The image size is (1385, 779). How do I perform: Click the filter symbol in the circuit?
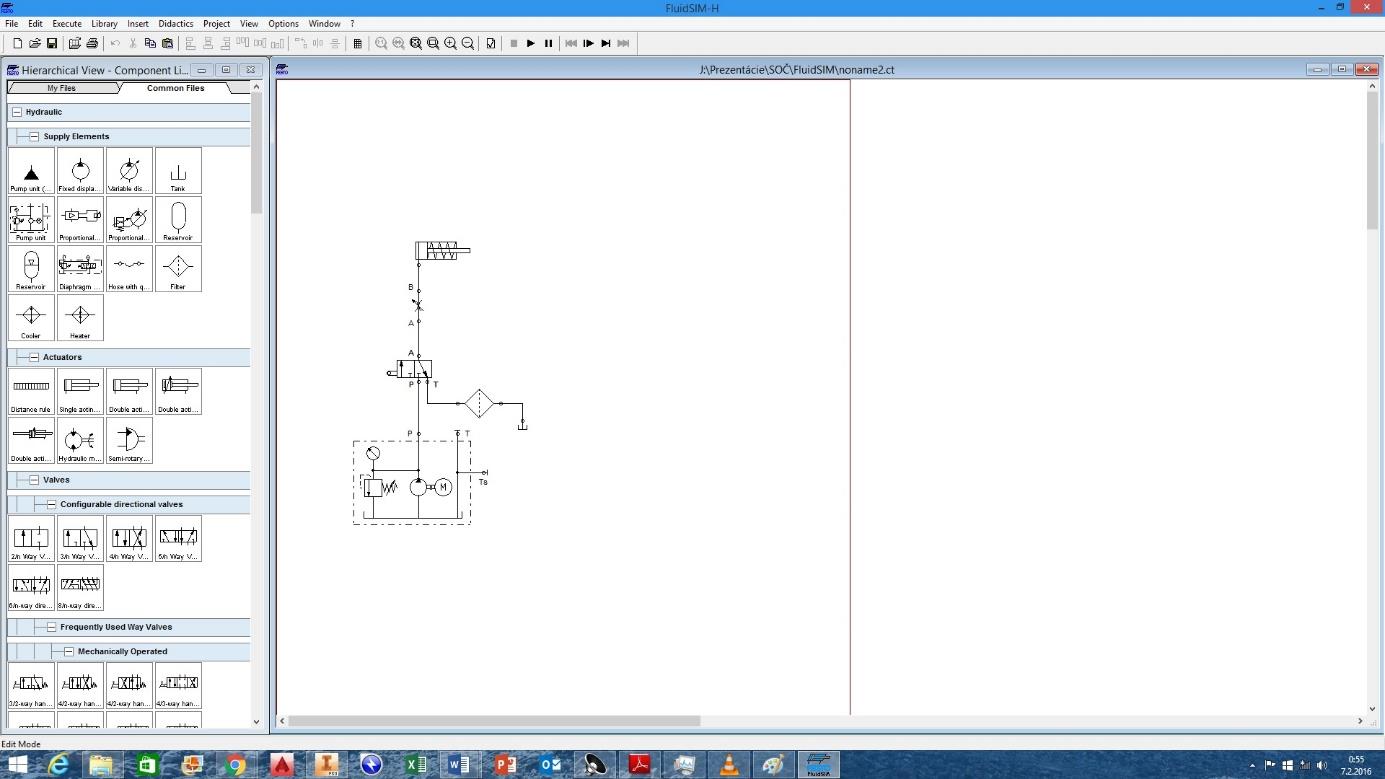pyautogui.click(x=480, y=403)
